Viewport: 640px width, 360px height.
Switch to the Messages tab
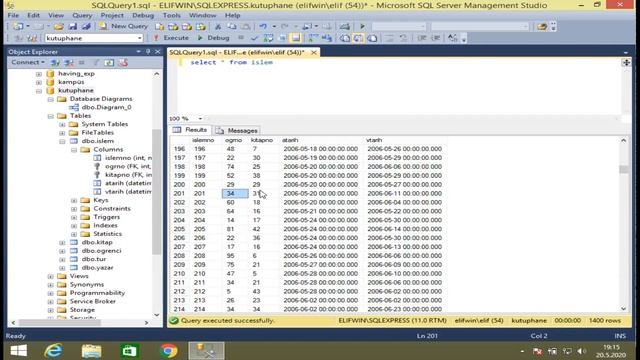tap(237, 131)
